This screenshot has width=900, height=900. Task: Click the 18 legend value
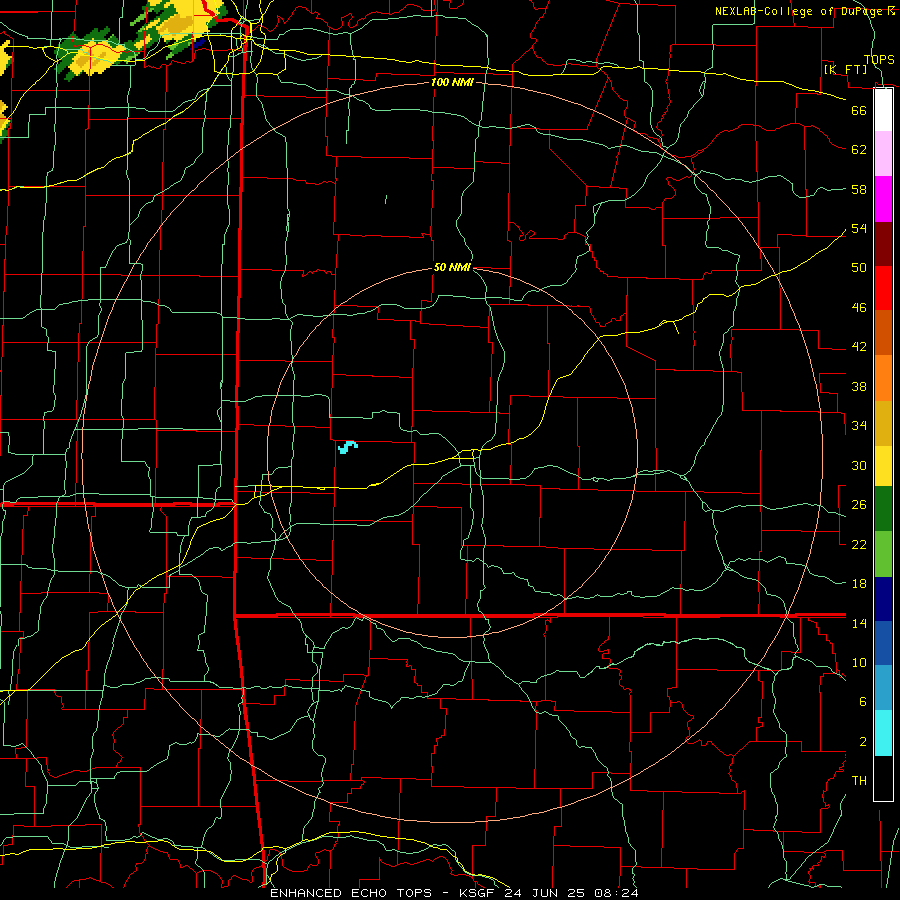[859, 584]
